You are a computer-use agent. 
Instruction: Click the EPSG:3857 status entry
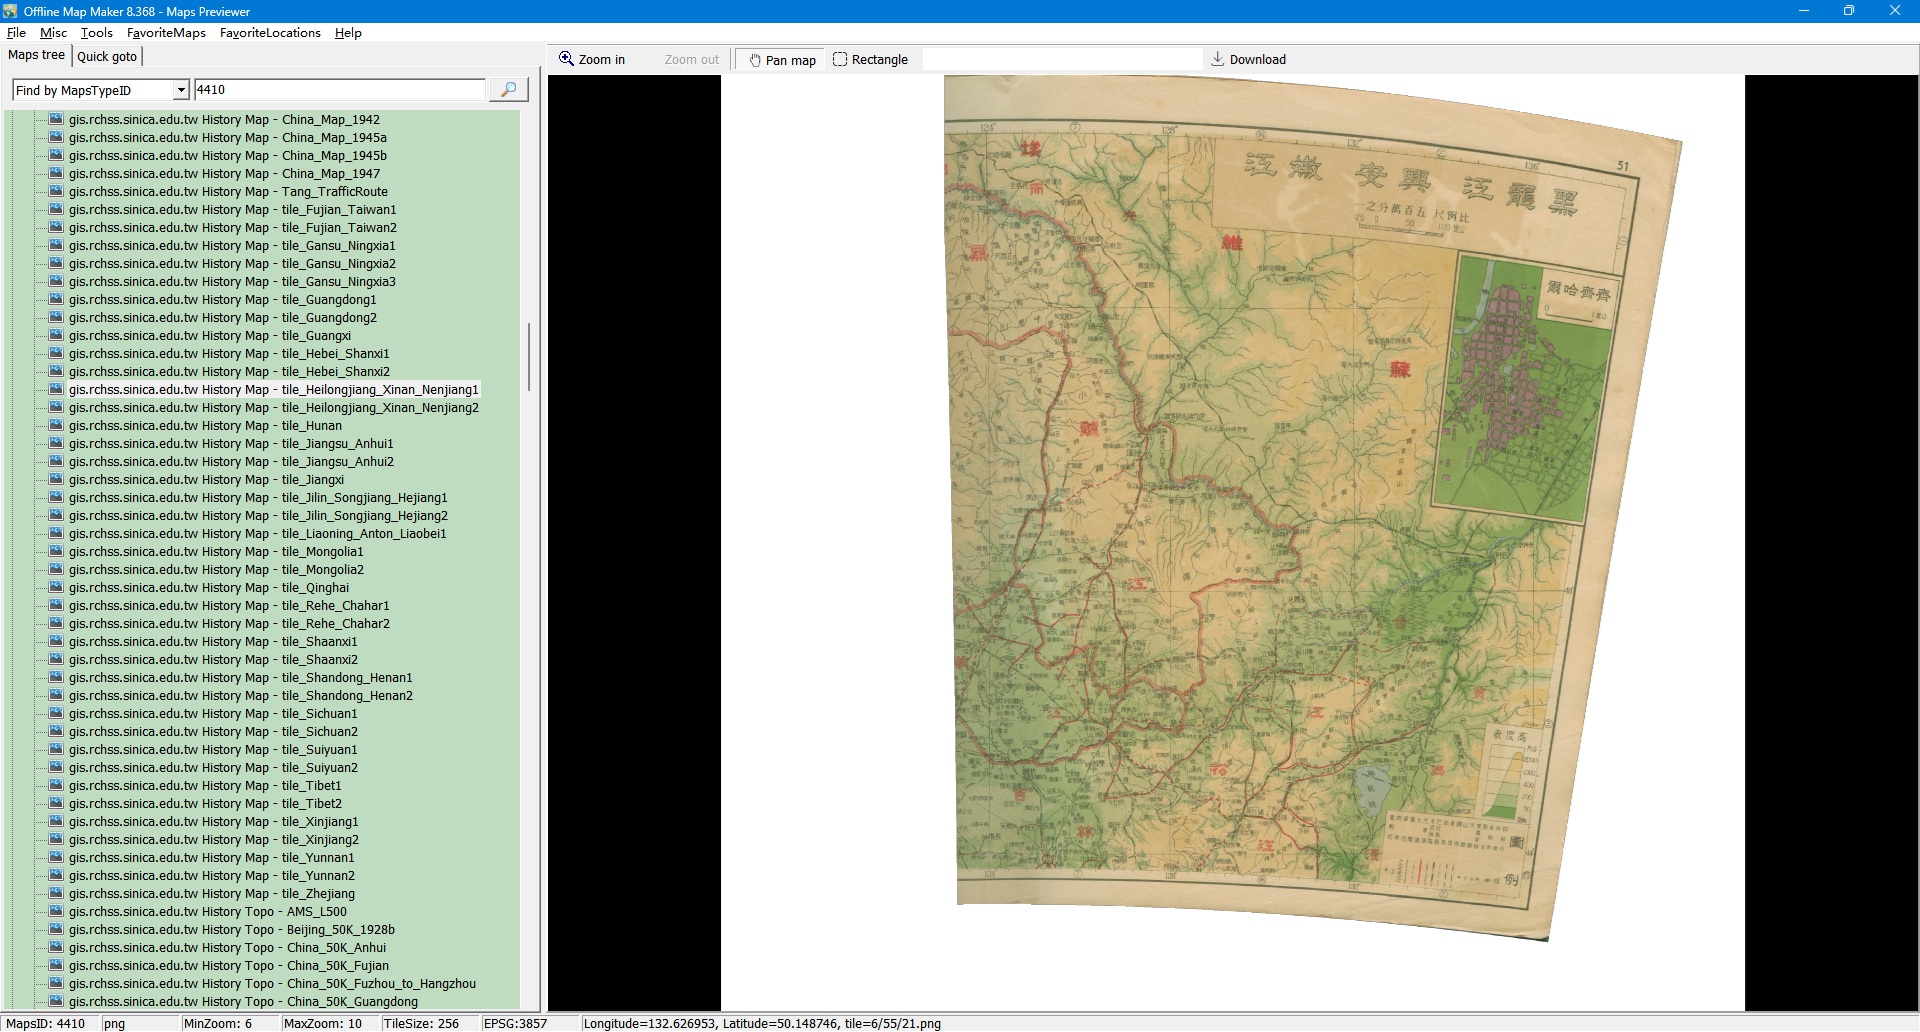(x=515, y=1023)
